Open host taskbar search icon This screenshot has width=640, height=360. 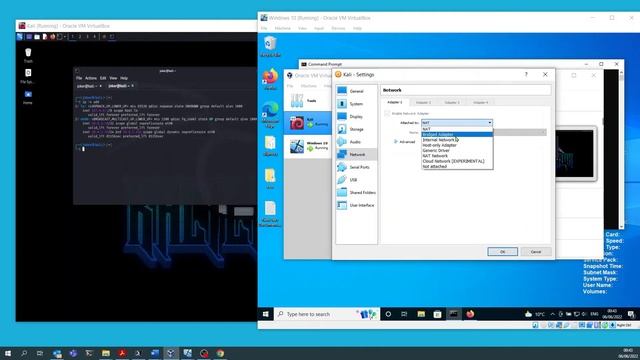pos(24,353)
